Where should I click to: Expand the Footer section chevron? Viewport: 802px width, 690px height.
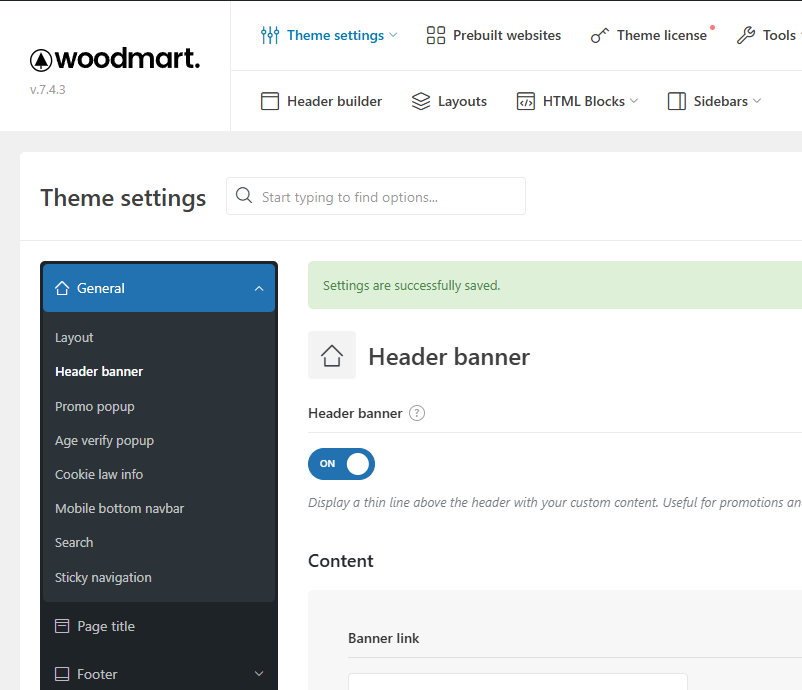point(259,674)
